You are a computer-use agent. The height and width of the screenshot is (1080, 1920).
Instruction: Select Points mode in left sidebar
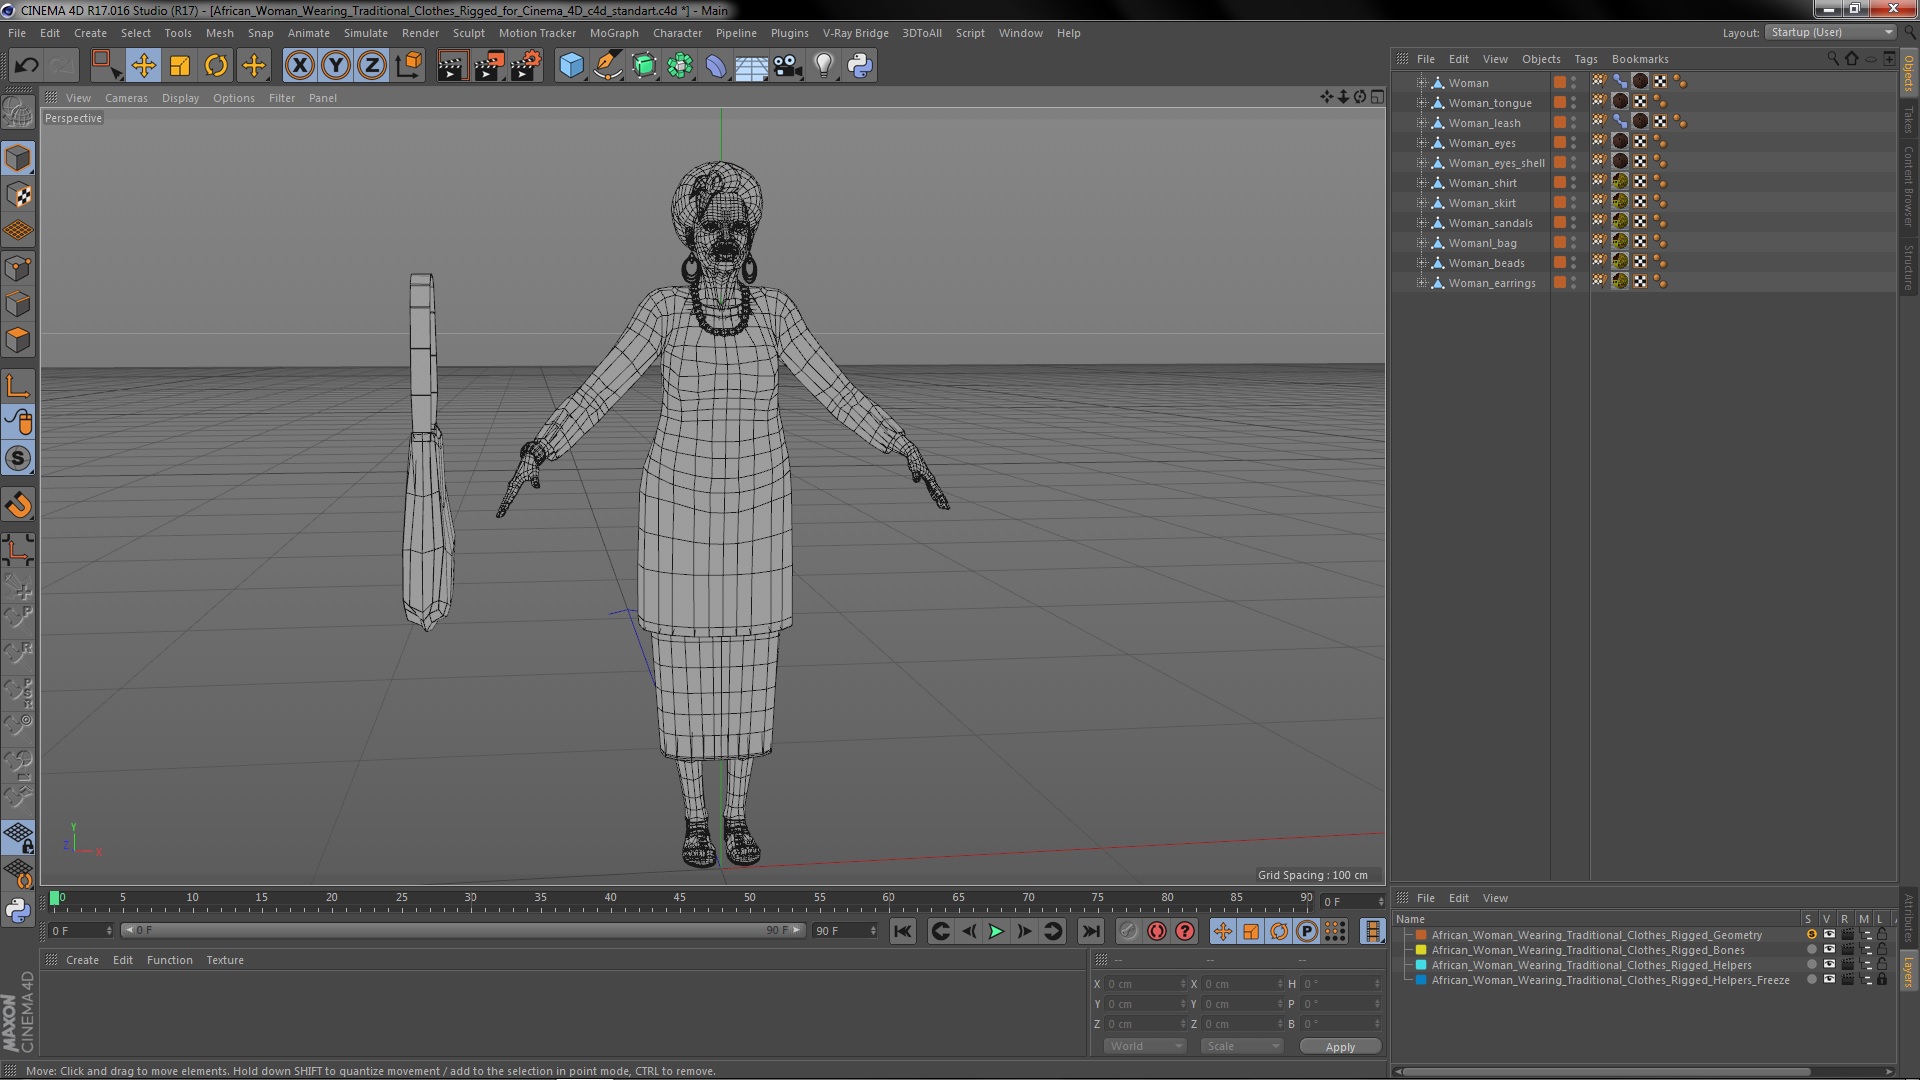18,268
